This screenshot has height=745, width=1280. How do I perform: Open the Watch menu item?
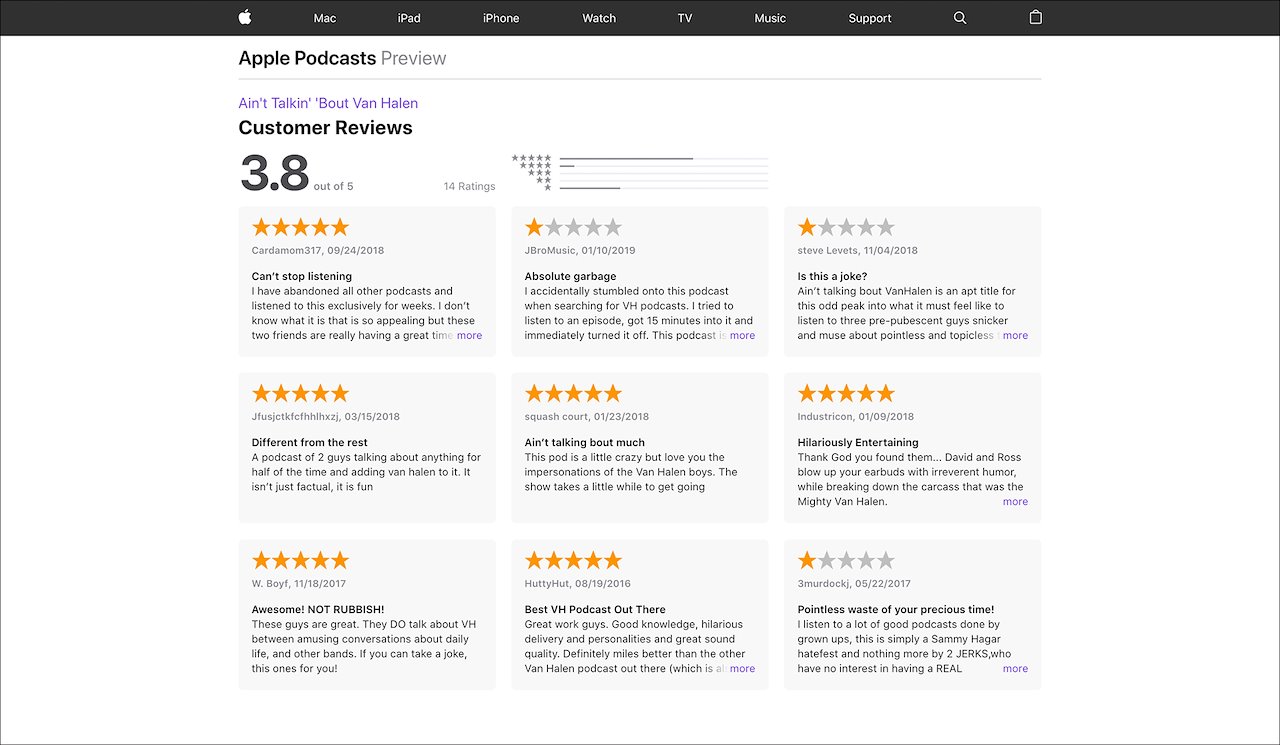599,18
